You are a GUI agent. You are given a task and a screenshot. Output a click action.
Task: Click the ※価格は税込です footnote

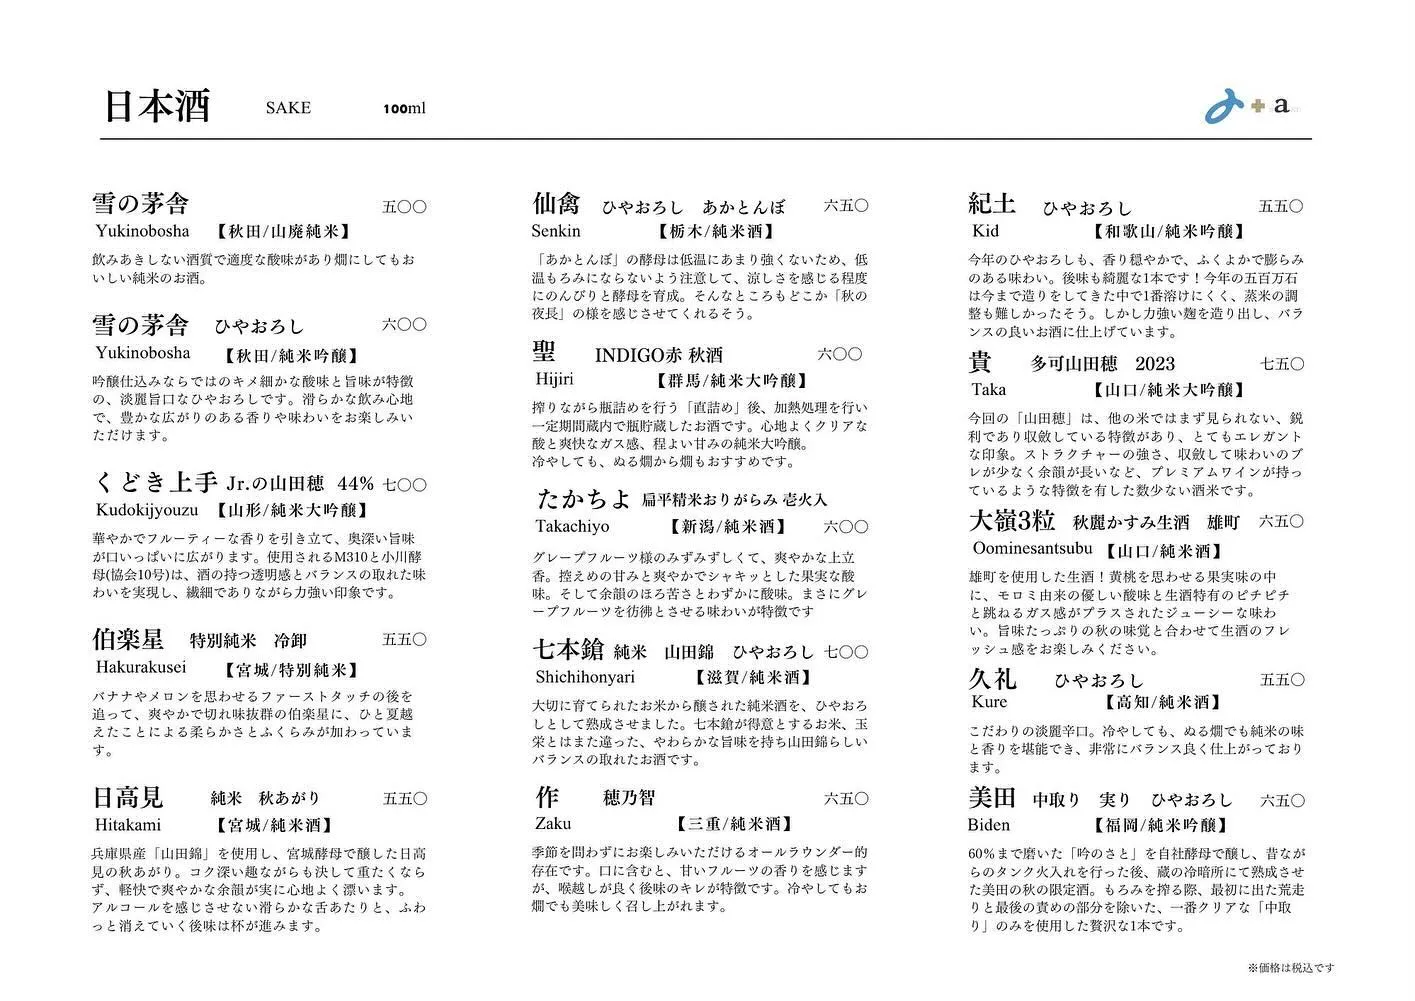pyautogui.click(x=1290, y=967)
